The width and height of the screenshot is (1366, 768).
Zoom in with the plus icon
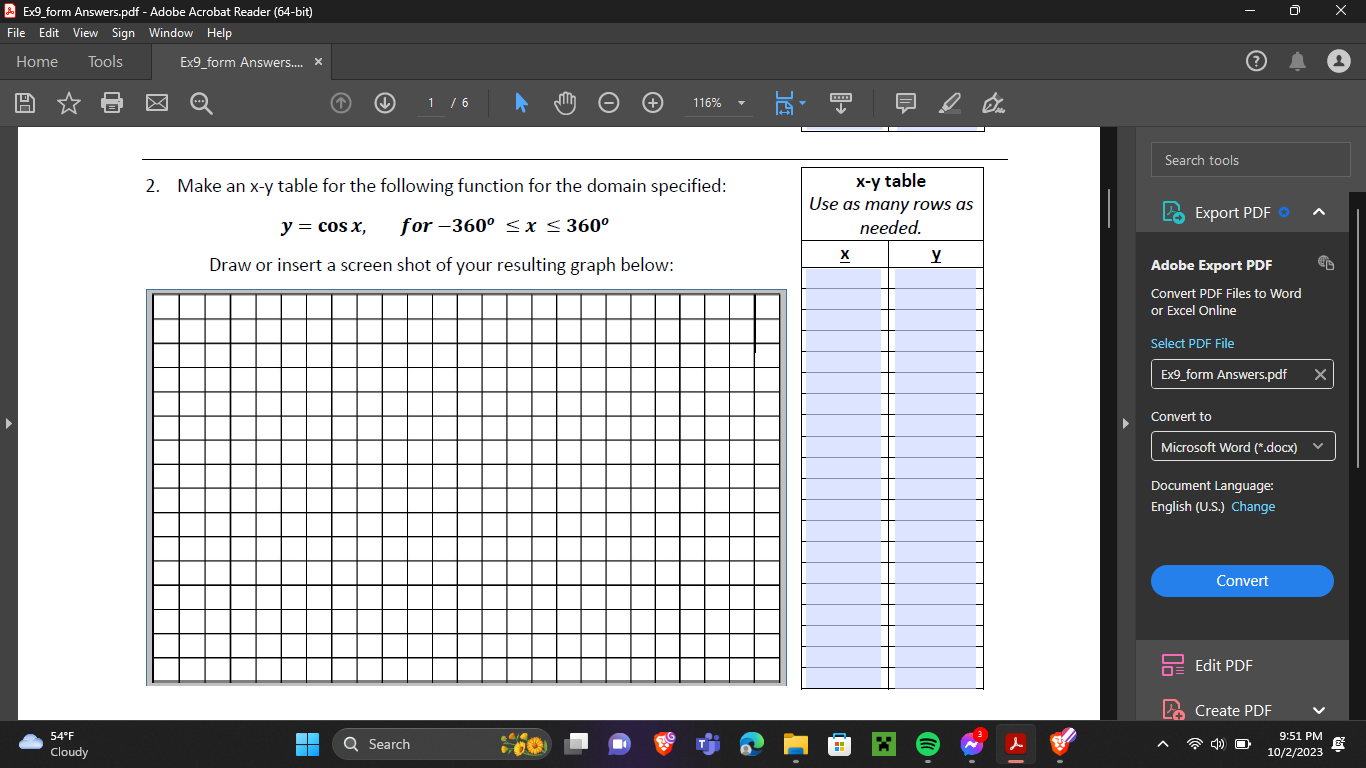[x=651, y=103]
